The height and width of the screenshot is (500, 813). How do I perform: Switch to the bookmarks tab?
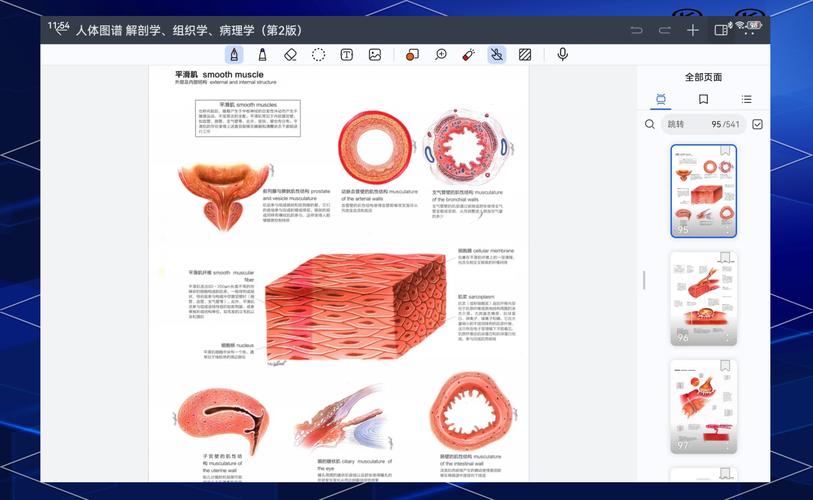pyautogui.click(x=703, y=99)
